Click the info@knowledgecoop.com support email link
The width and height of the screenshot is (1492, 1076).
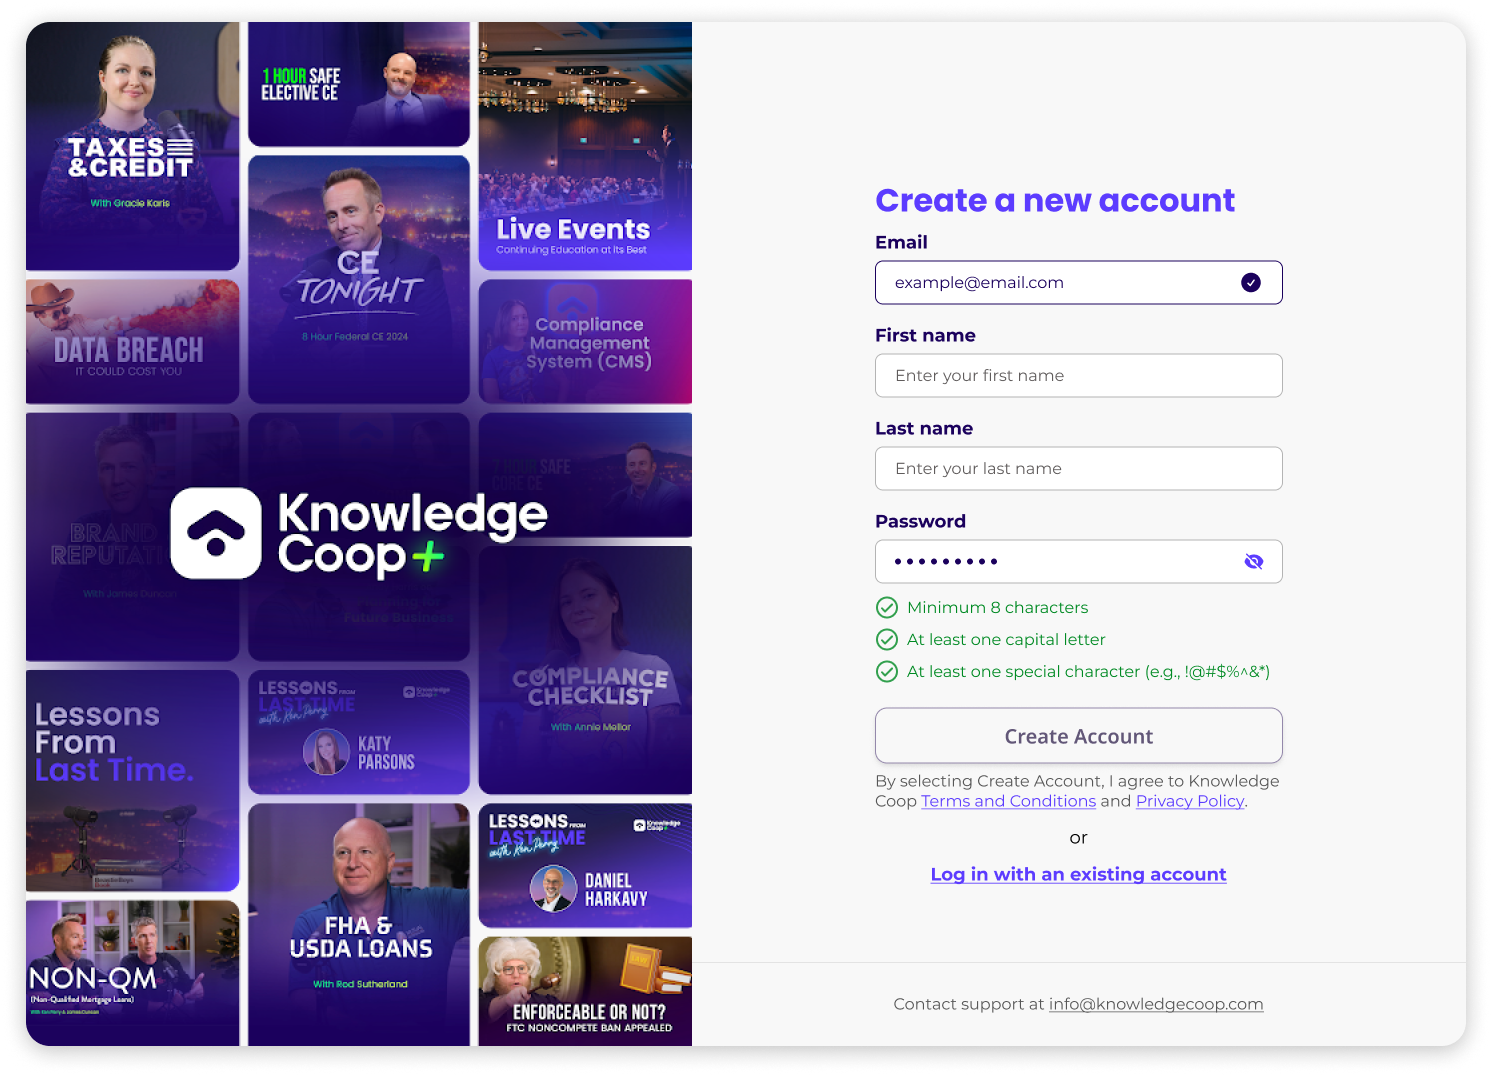pos(1156,1004)
